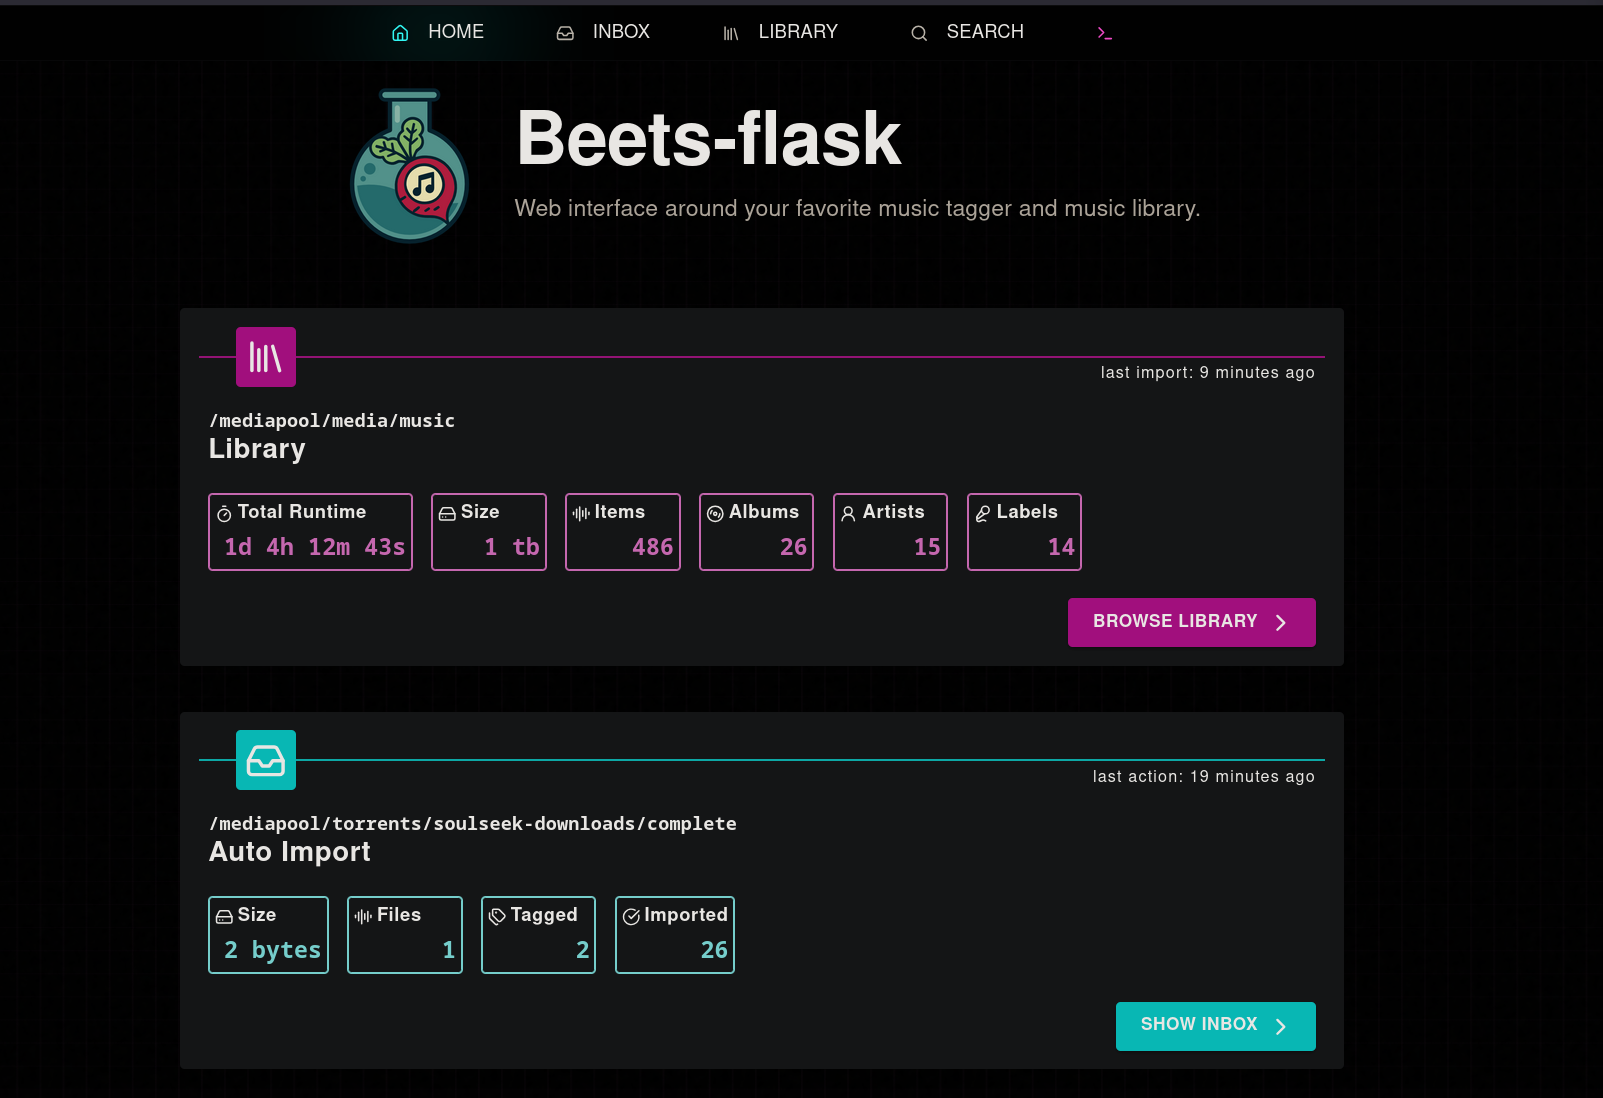Click the chevron arrow inside Show Inbox
Viewport: 1603px width, 1098px height.
[x=1281, y=1026]
